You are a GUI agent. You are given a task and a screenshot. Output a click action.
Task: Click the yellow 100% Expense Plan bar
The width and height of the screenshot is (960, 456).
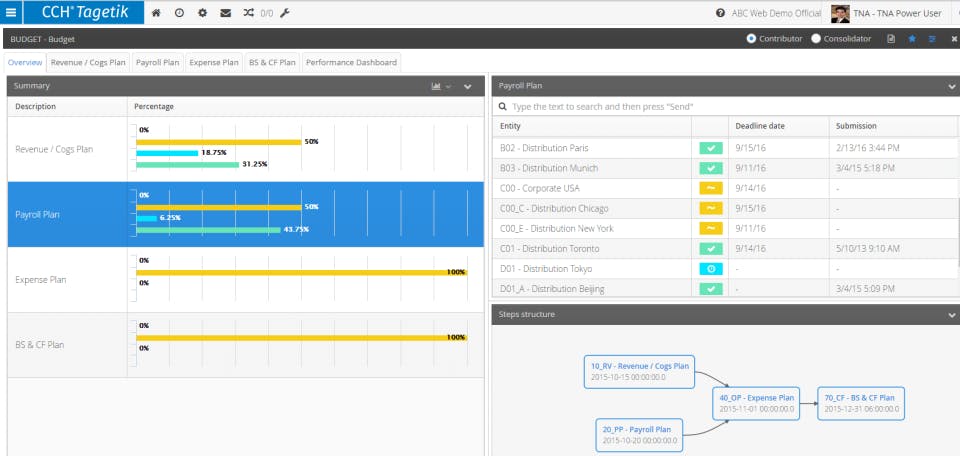point(301,272)
